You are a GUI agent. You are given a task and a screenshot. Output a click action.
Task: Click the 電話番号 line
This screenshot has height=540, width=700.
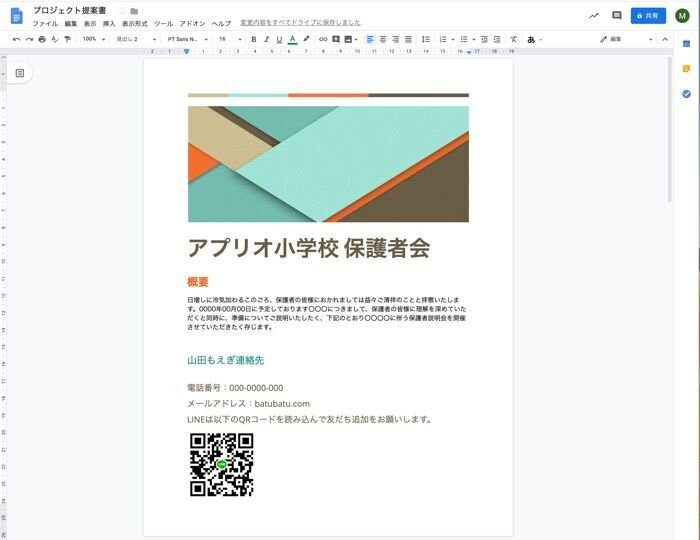click(235, 388)
